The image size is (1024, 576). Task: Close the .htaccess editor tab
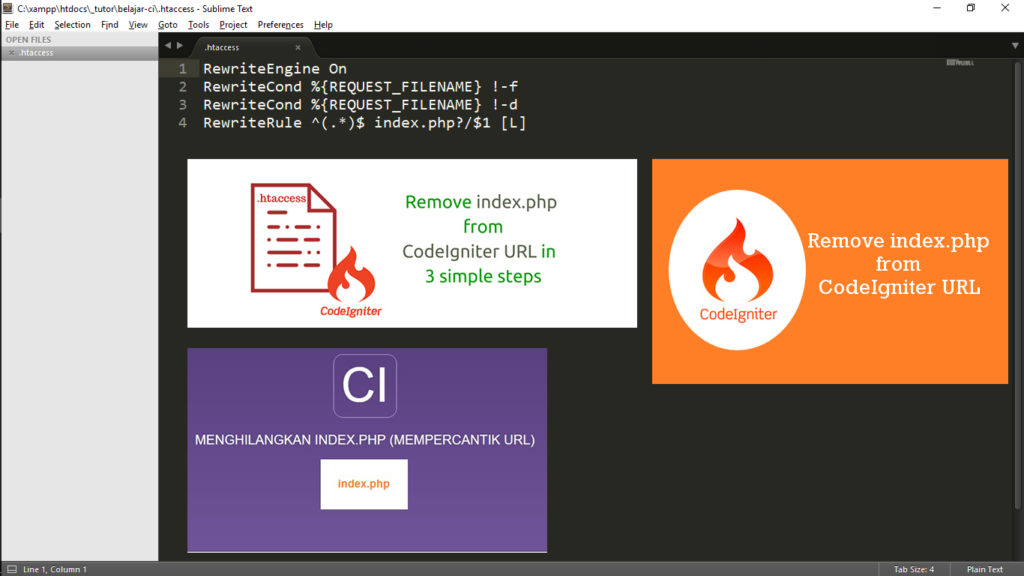(x=298, y=47)
